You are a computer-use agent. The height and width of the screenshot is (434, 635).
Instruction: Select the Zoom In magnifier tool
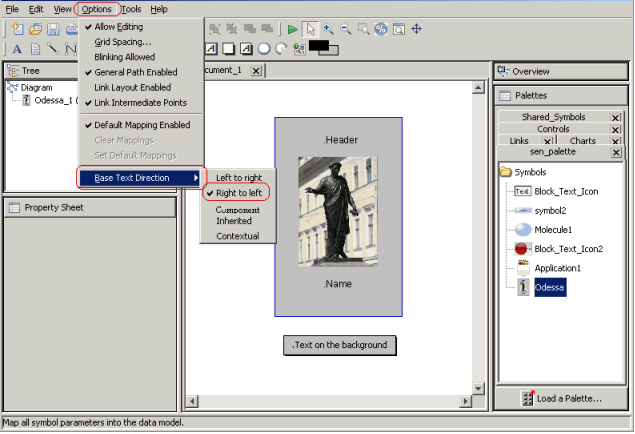327,30
